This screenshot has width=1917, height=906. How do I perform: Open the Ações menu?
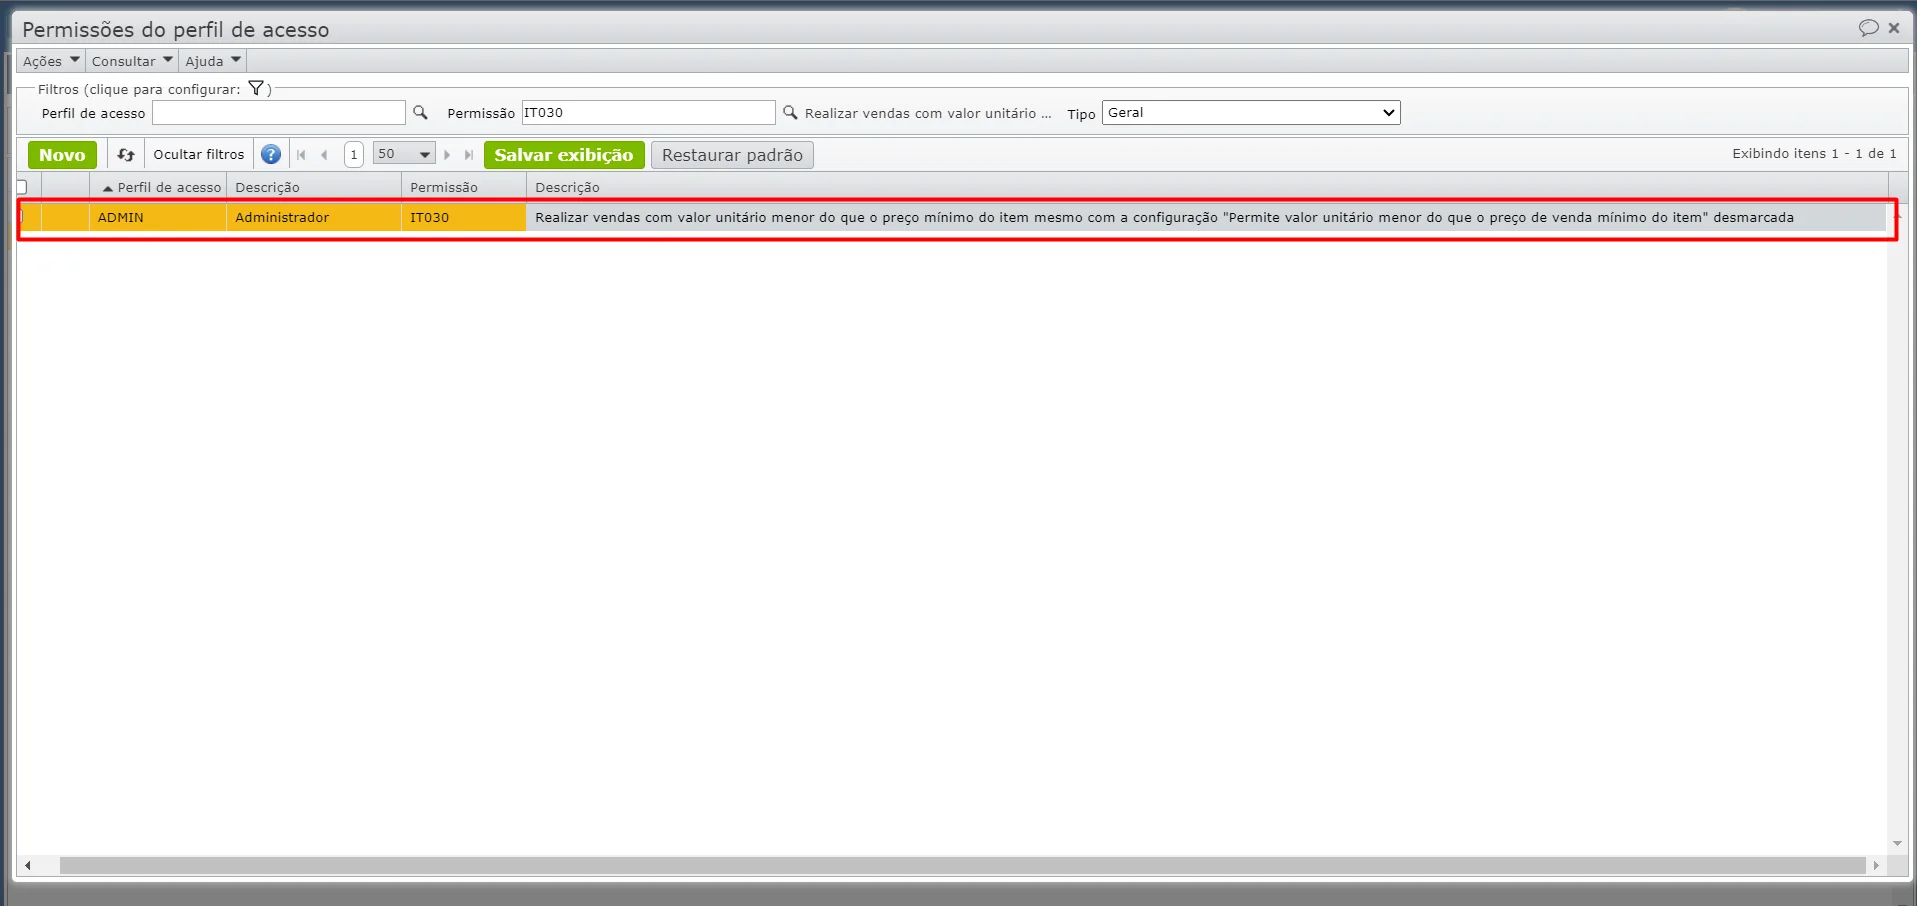tap(51, 61)
